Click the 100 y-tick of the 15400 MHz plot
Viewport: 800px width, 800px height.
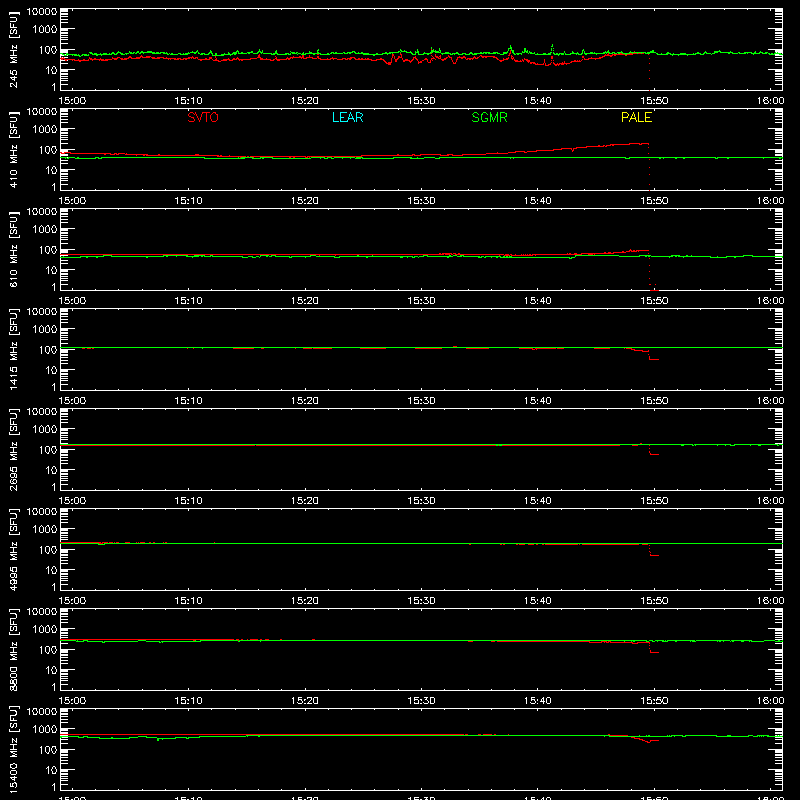point(48,749)
